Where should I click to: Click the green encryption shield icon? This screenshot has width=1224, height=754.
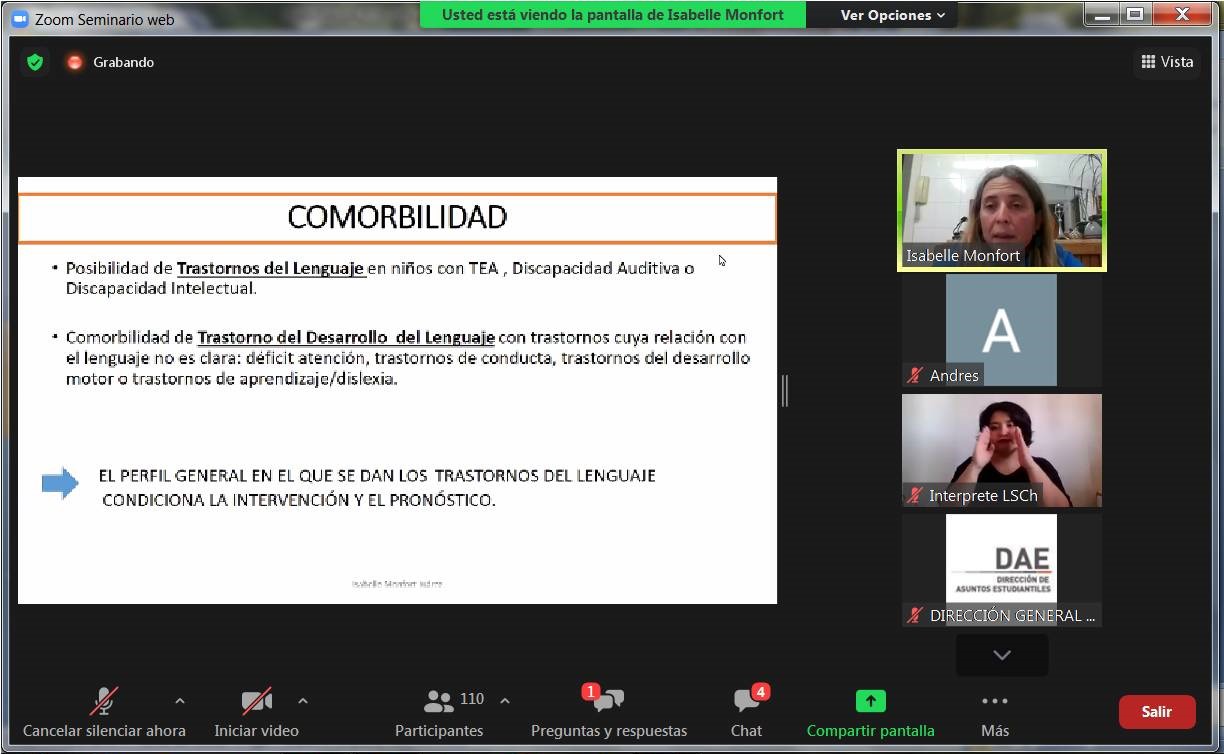pos(35,62)
